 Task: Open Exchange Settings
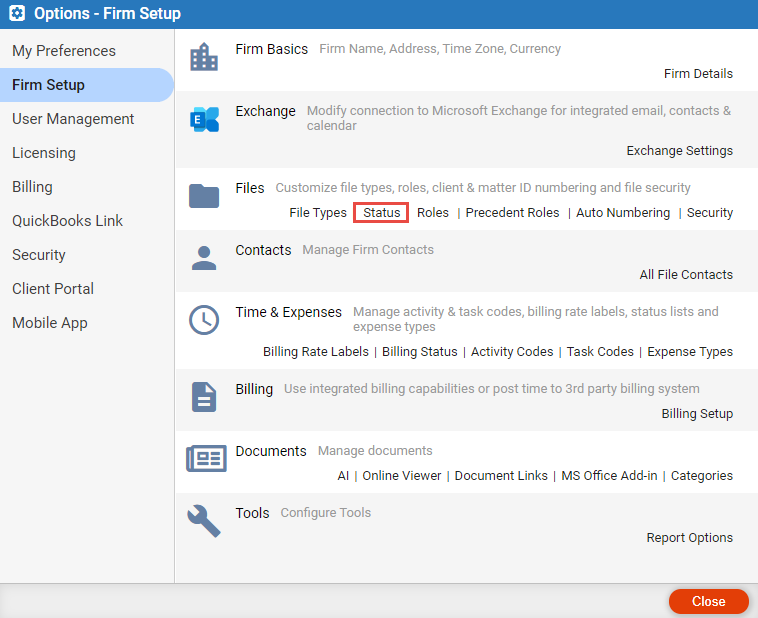tap(680, 151)
